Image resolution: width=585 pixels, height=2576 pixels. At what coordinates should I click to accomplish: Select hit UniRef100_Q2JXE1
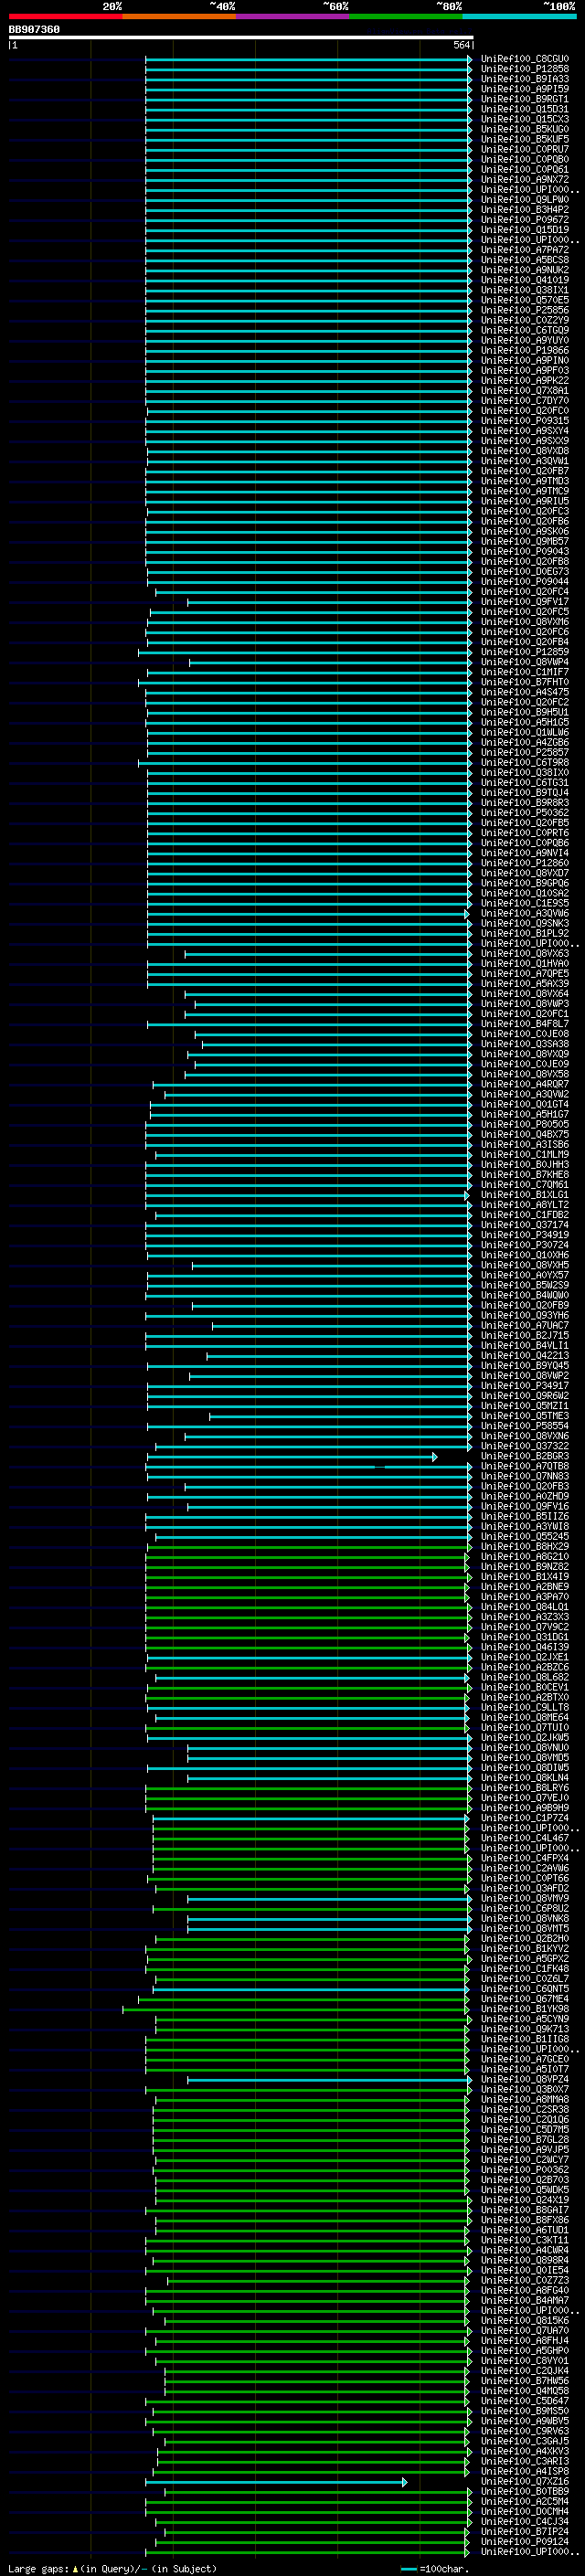point(524,1657)
